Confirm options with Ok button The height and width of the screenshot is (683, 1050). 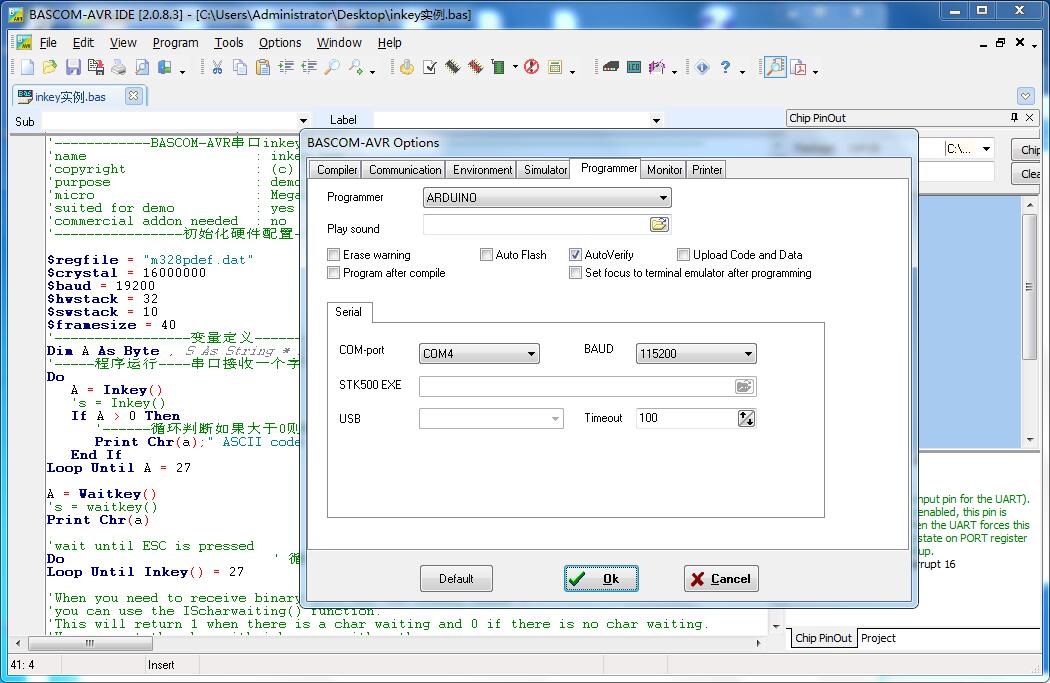[x=601, y=579]
